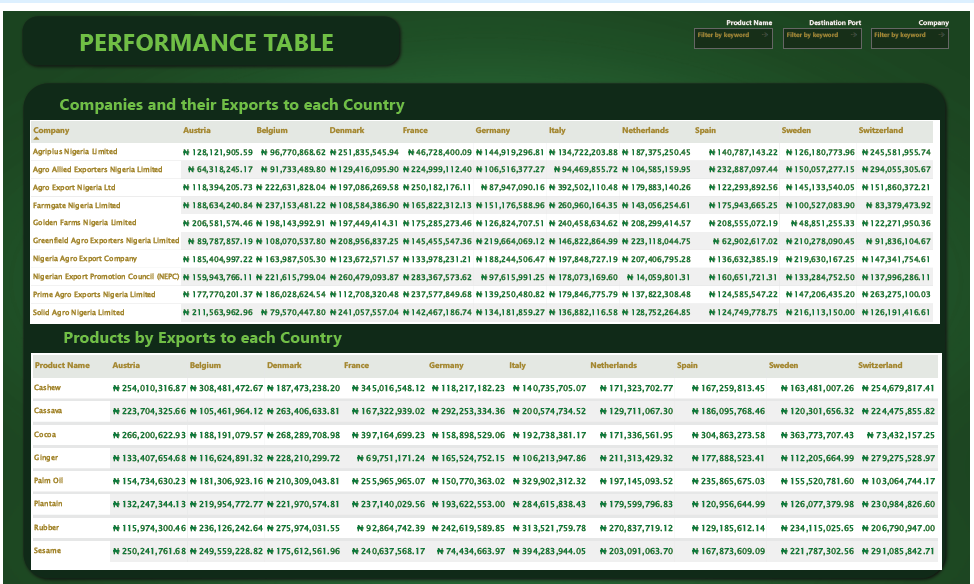The height and width of the screenshot is (584, 974).
Task: Click the Company filter apply arrow
Action: click(941, 35)
